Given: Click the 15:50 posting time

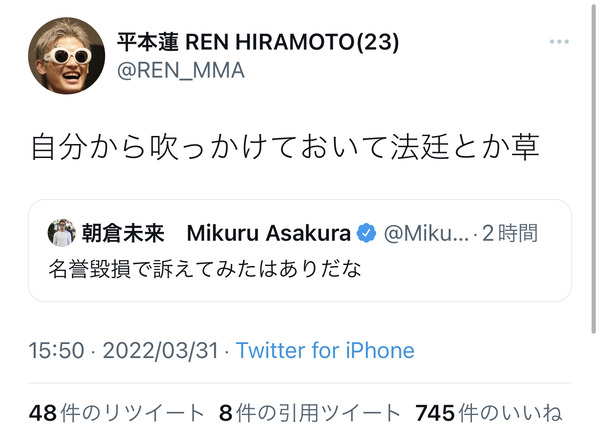Looking at the screenshot, I should click(56, 350).
